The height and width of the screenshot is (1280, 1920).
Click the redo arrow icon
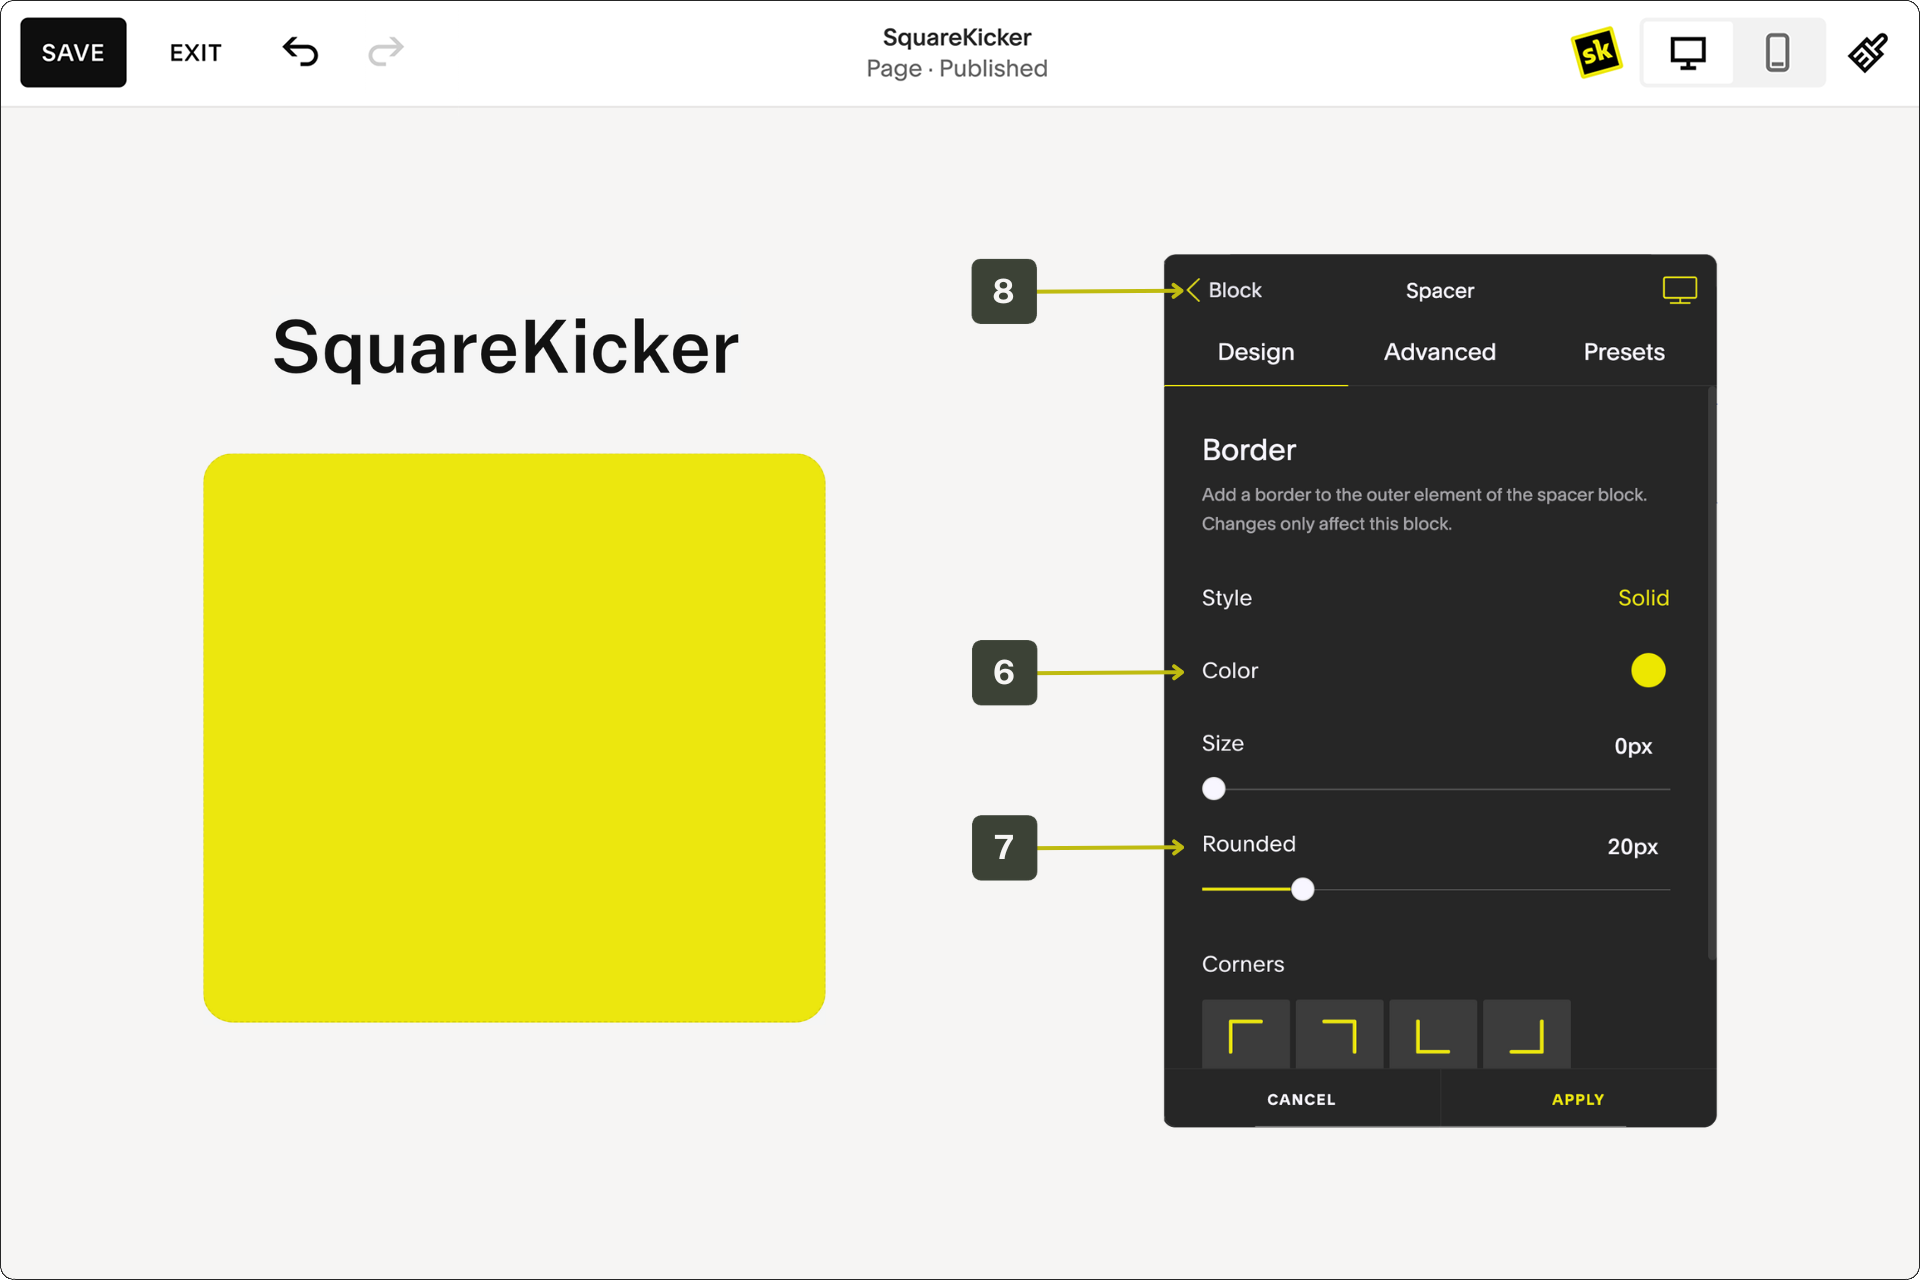click(386, 51)
